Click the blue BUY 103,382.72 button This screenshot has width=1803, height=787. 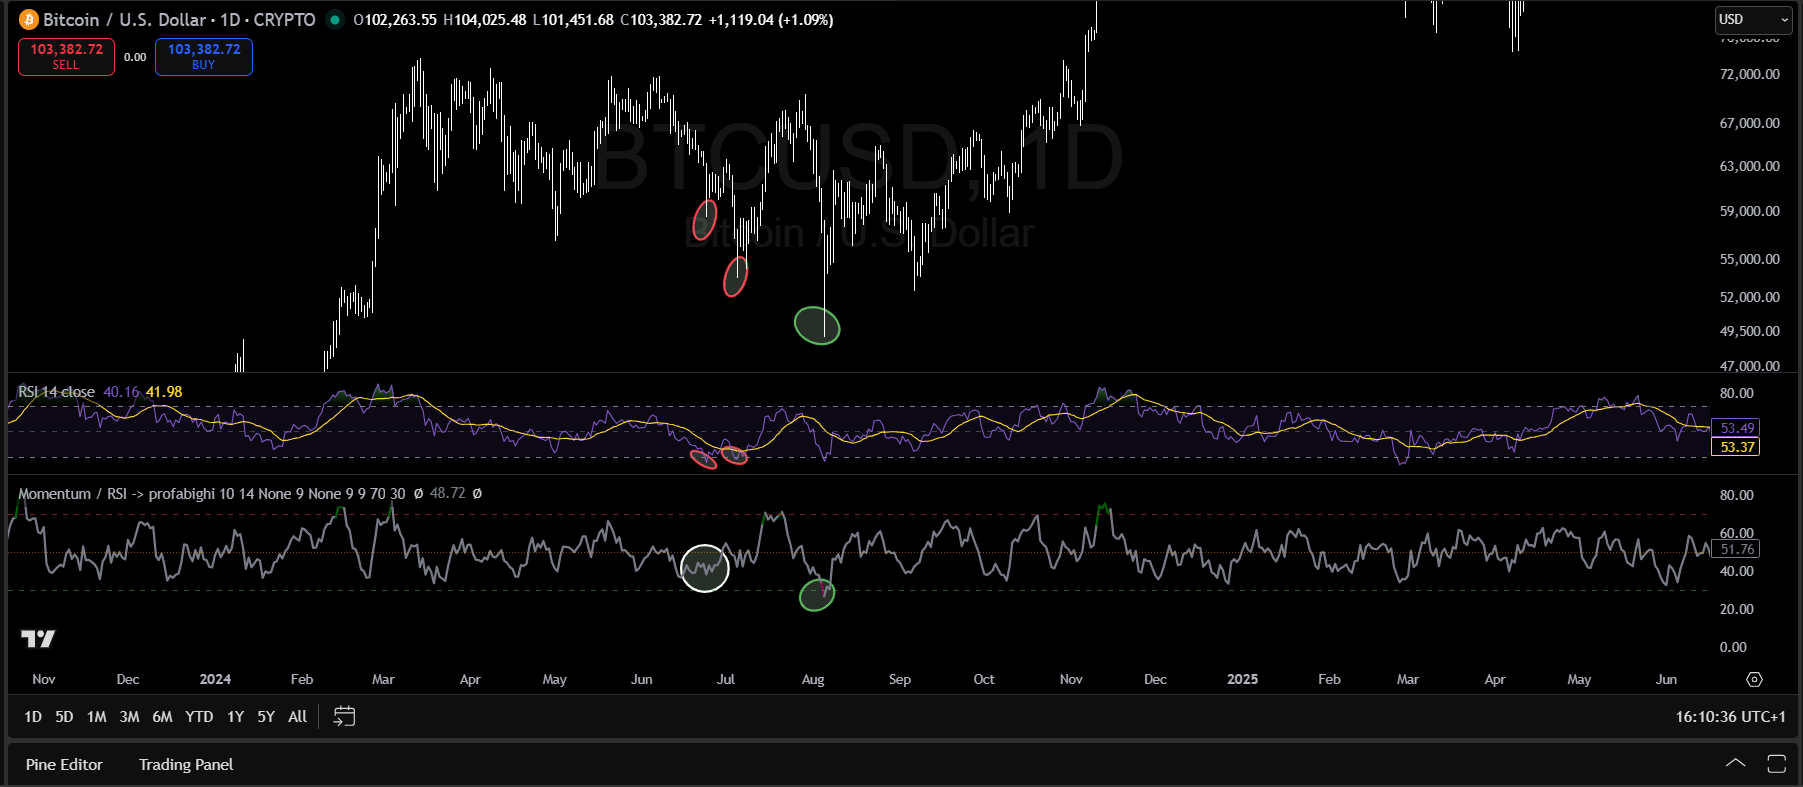click(204, 56)
